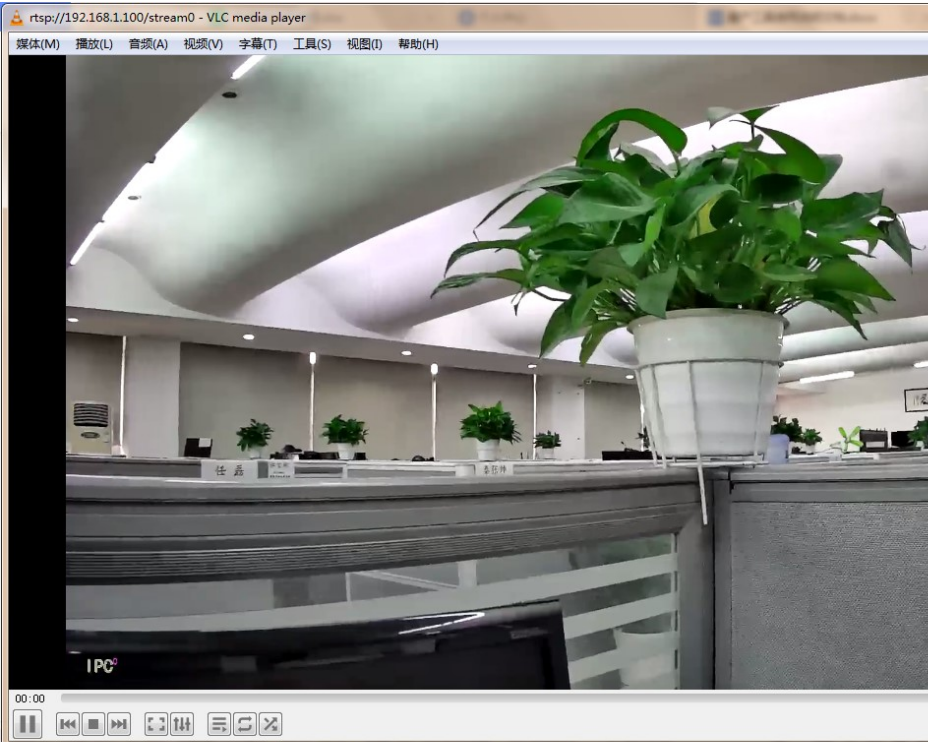Expand the 字幕(T) subtitle menu
Viewport: 928px width, 742px height.
(257, 44)
